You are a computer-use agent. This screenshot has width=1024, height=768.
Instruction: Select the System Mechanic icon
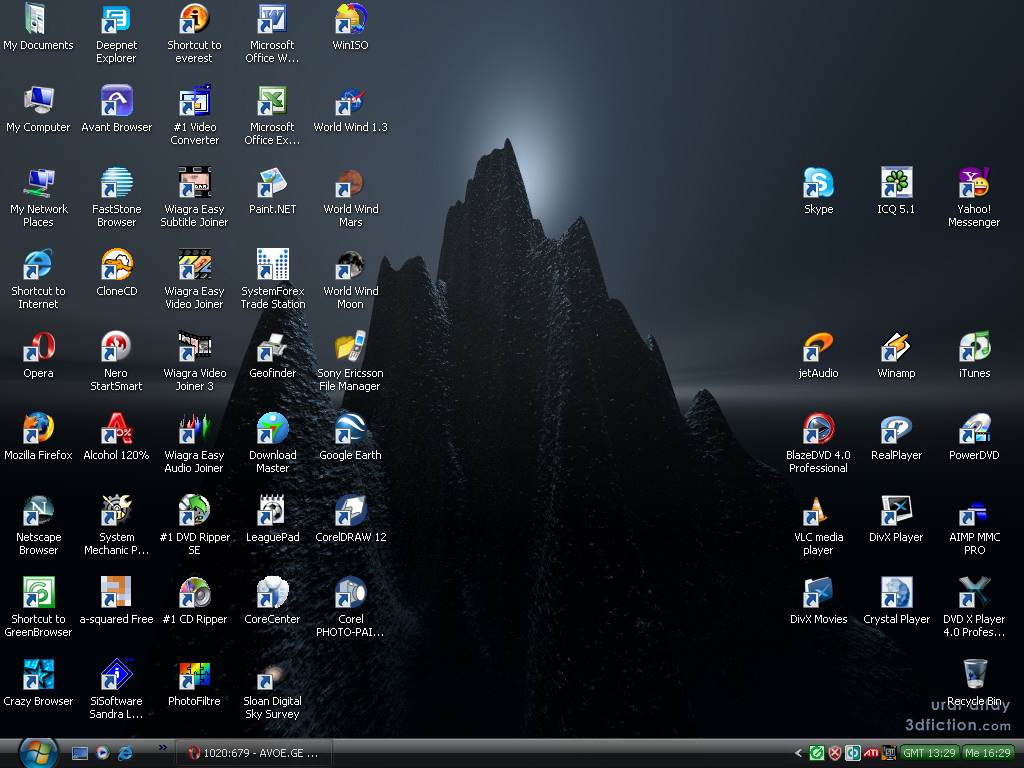(116, 511)
